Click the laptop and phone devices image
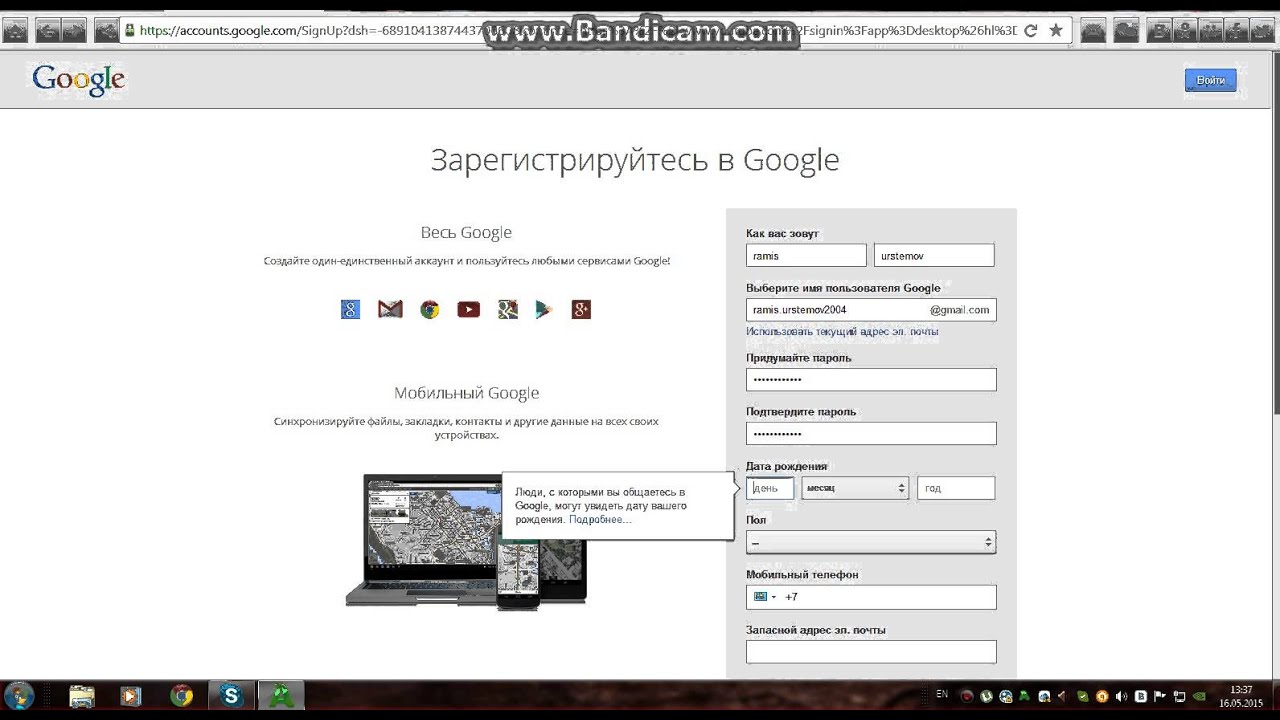The width and height of the screenshot is (1280, 720). click(x=466, y=541)
